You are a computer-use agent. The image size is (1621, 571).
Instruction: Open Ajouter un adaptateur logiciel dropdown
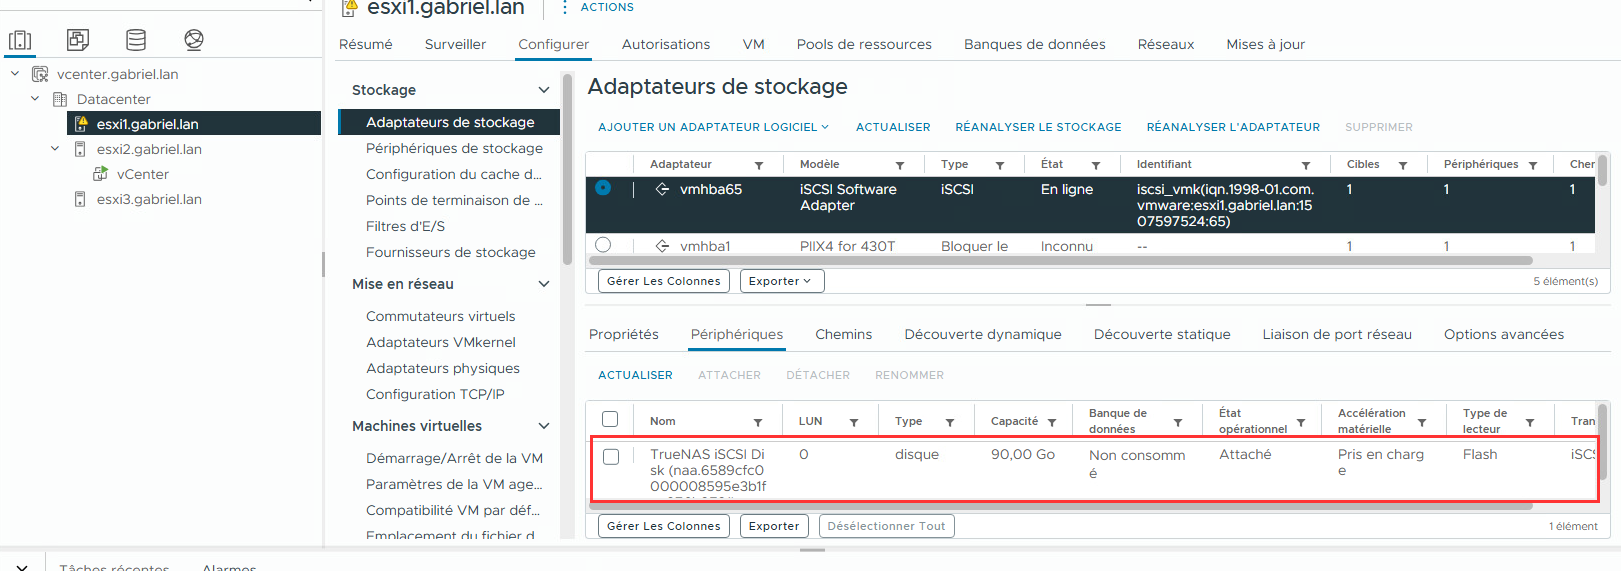tap(713, 127)
